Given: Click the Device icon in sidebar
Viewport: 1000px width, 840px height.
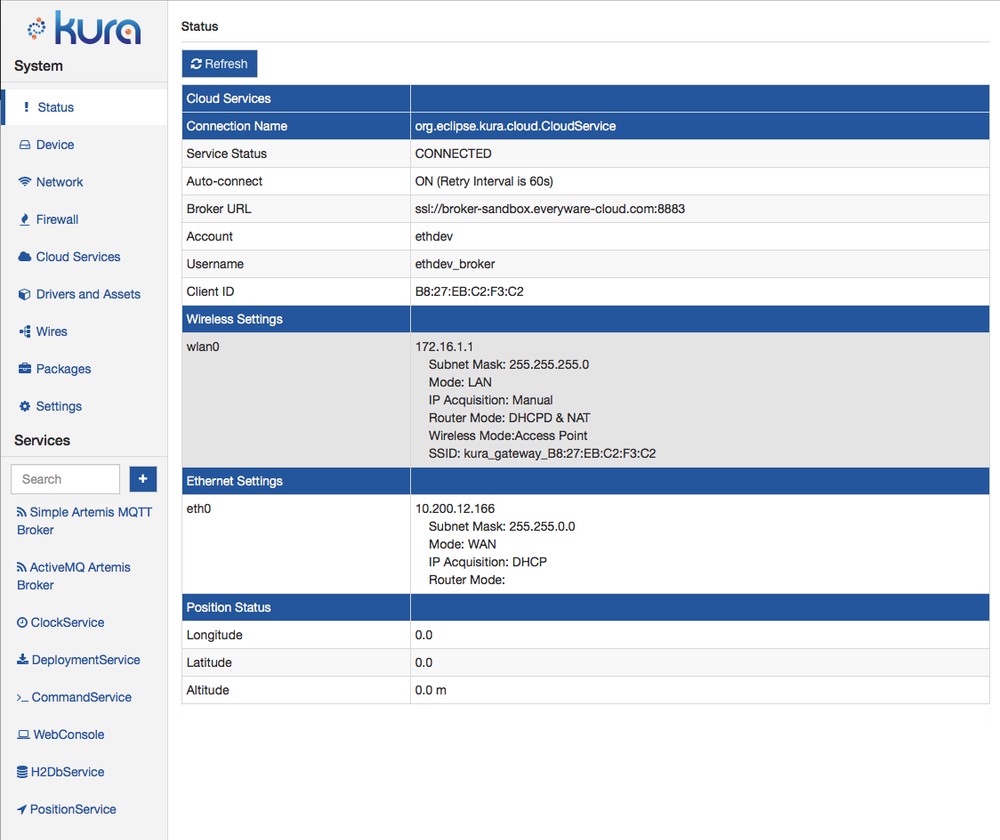Looking at the screenshot, I should tap(24, 144).
